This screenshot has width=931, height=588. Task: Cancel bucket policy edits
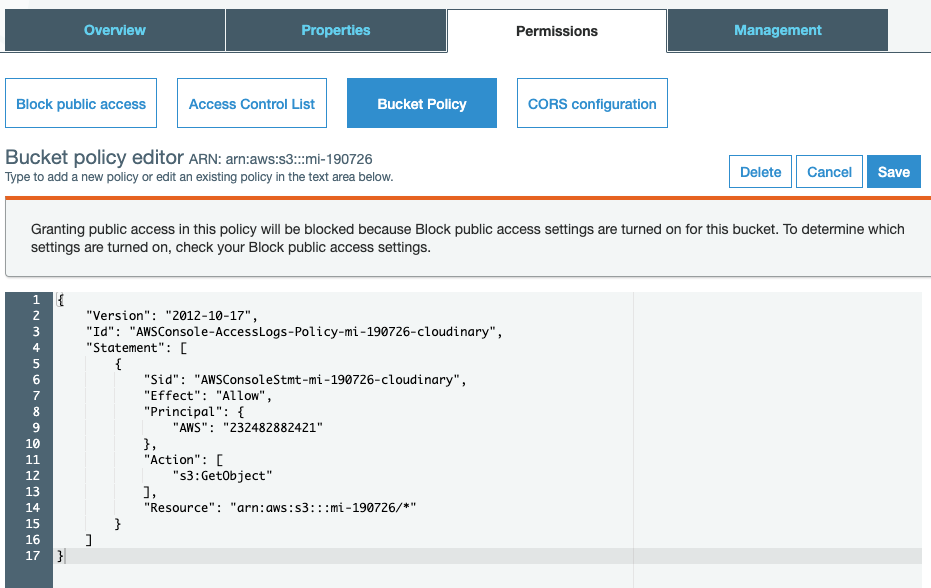(829, 172)
